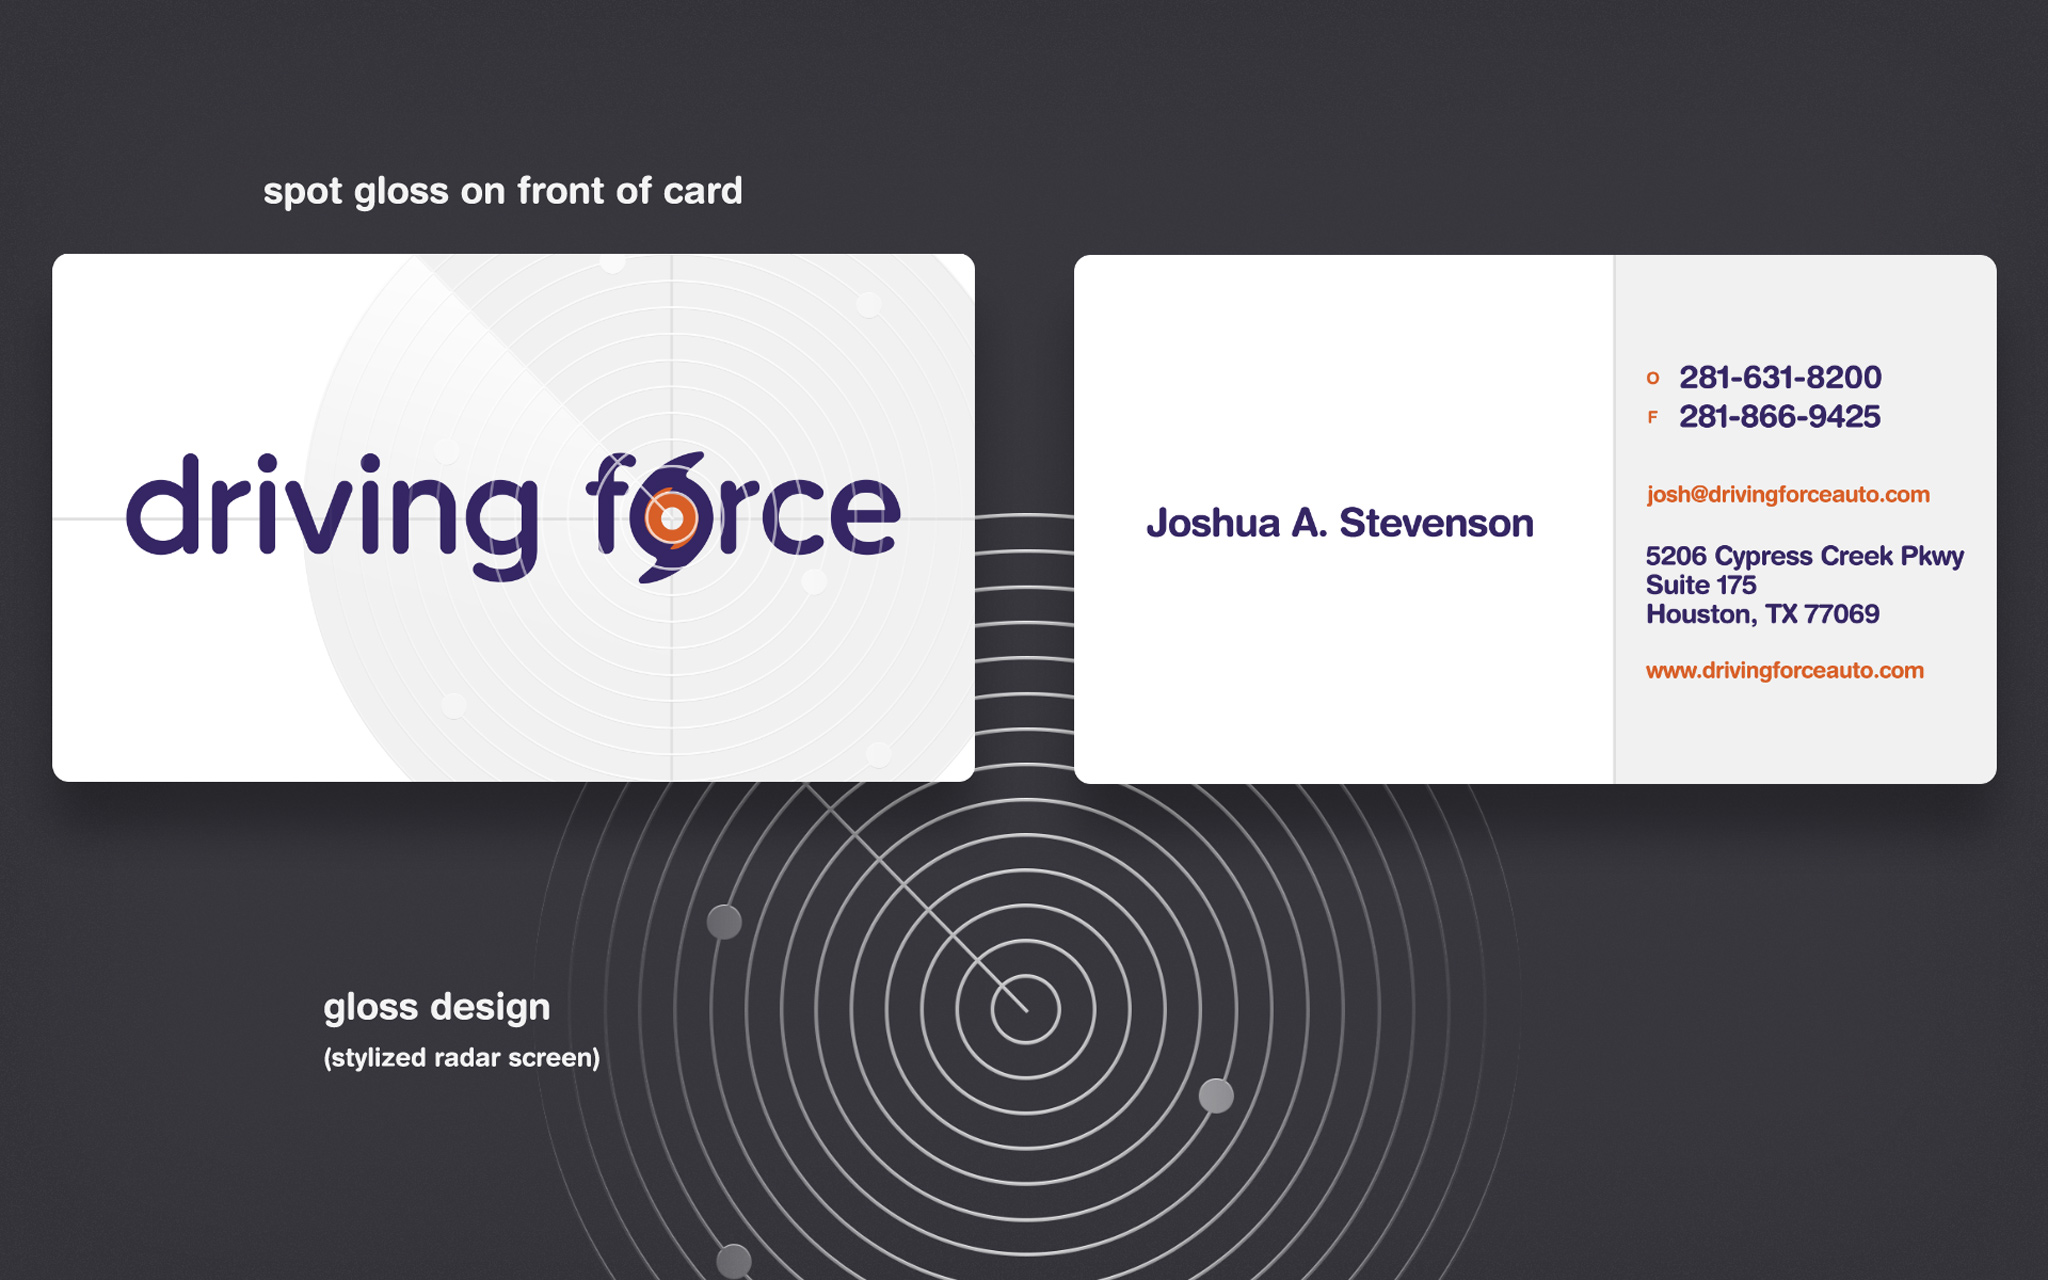Click the word 'driving' in the logo
Image resolution: width=2048 pixels, height=1280 pixels.
(x=333, y=515)
